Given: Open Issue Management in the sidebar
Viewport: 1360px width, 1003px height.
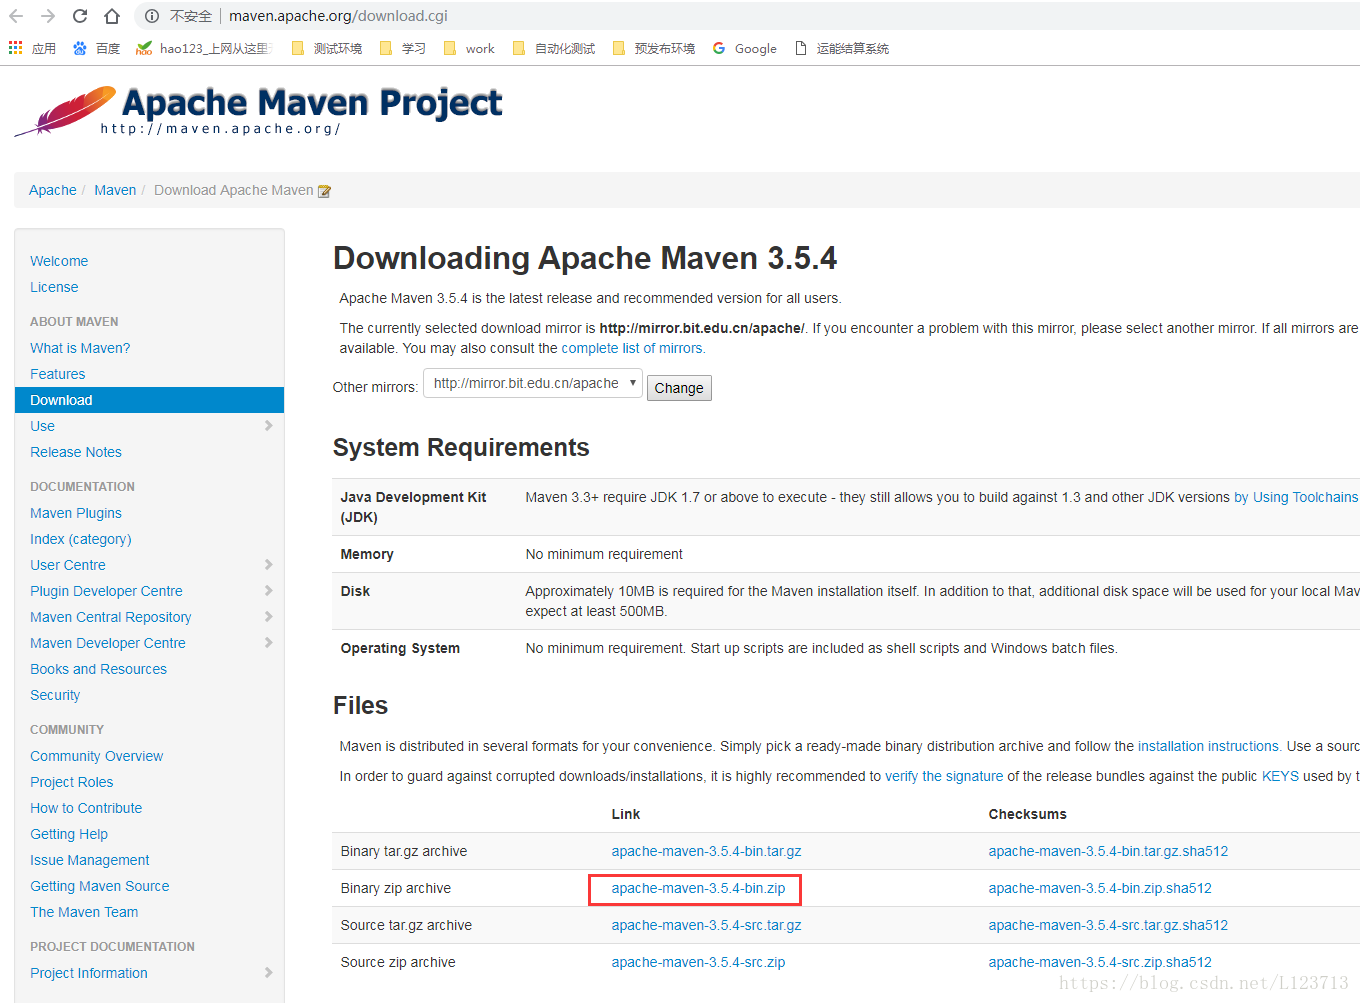Looking at the screenshot, I should (x=90, y=860).
